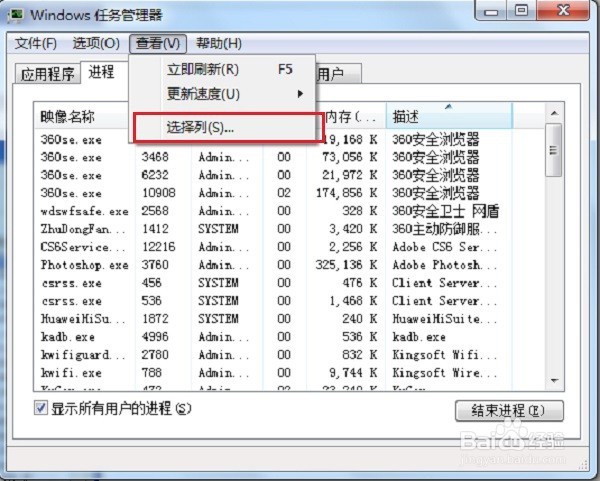Click the scrollbar up arrow

pyautogui.click(x=554, y=113)
